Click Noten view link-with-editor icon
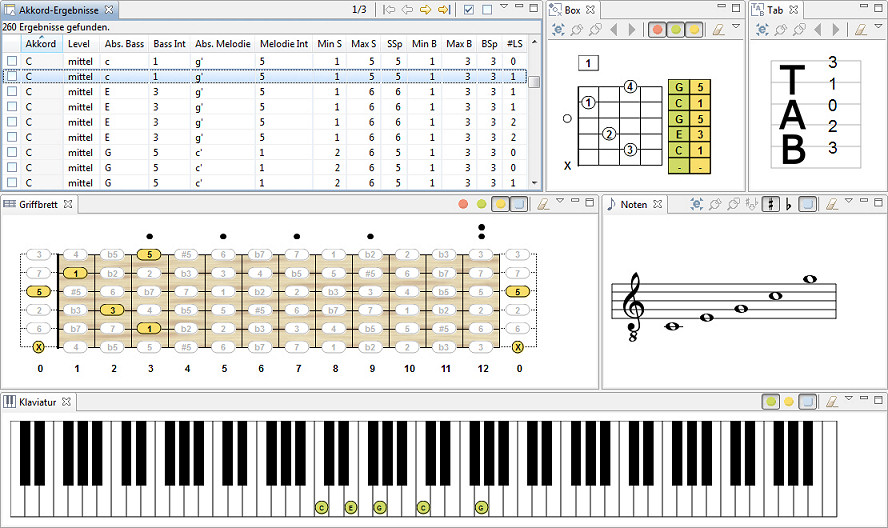Viewport: 888px width, 528px height. [697, 204]
